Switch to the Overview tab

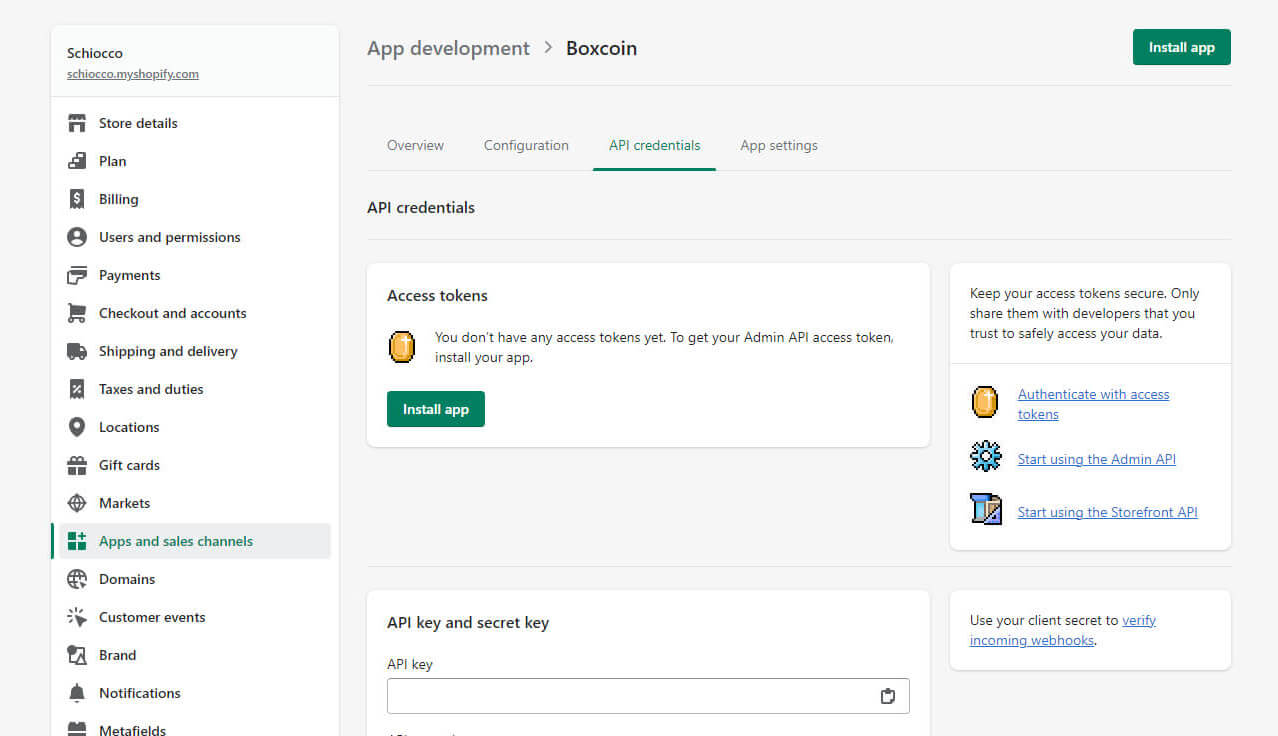tap(415, 145)
